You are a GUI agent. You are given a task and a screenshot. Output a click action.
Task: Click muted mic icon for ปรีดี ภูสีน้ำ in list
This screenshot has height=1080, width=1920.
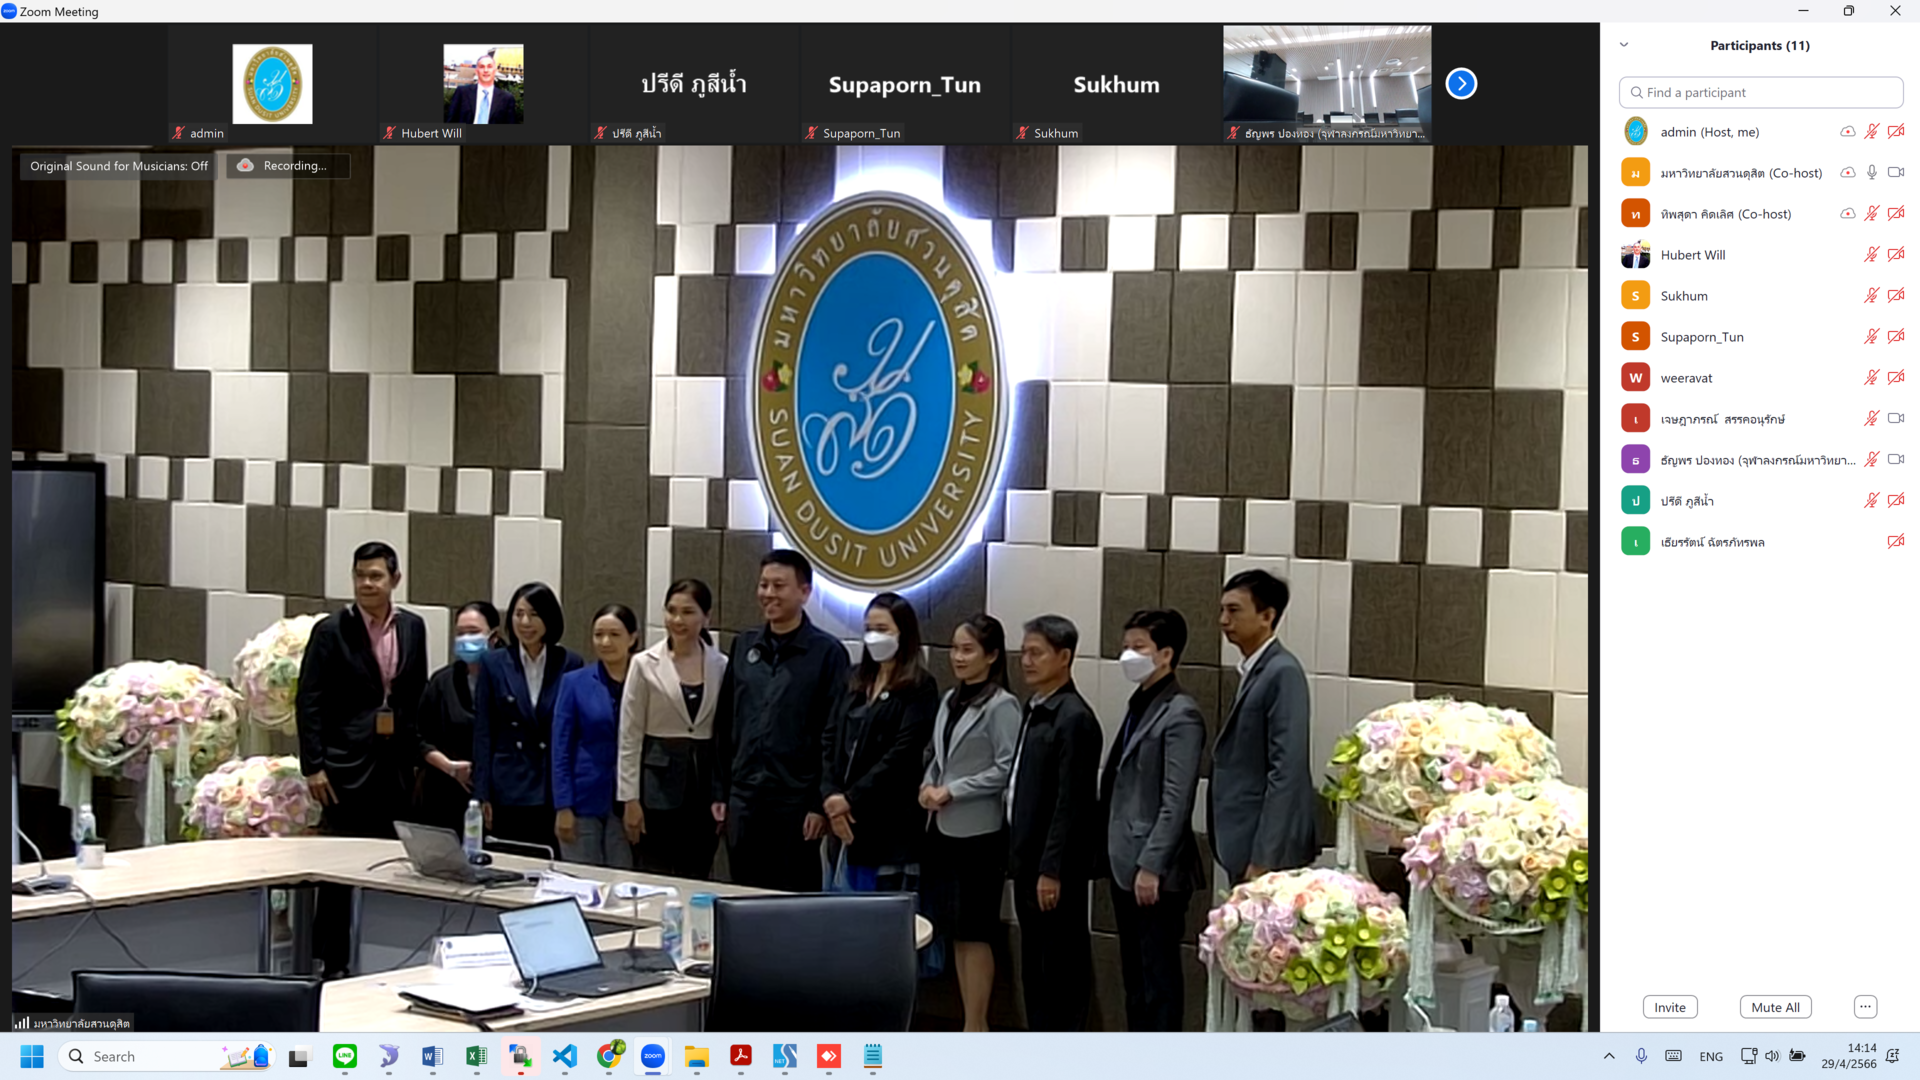point(1871,501)
